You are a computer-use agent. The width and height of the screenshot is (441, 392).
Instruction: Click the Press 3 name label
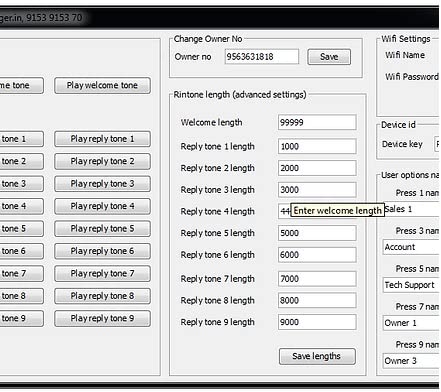point(417,231)
